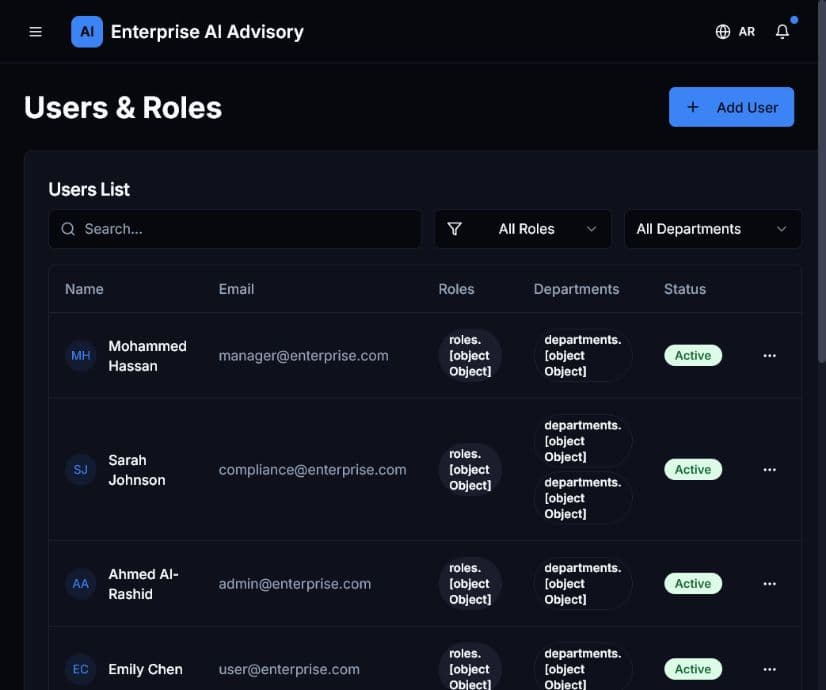This screenshot has height=690, width=826.
Task: Switch language with the AR label
Action: (746, 32)
